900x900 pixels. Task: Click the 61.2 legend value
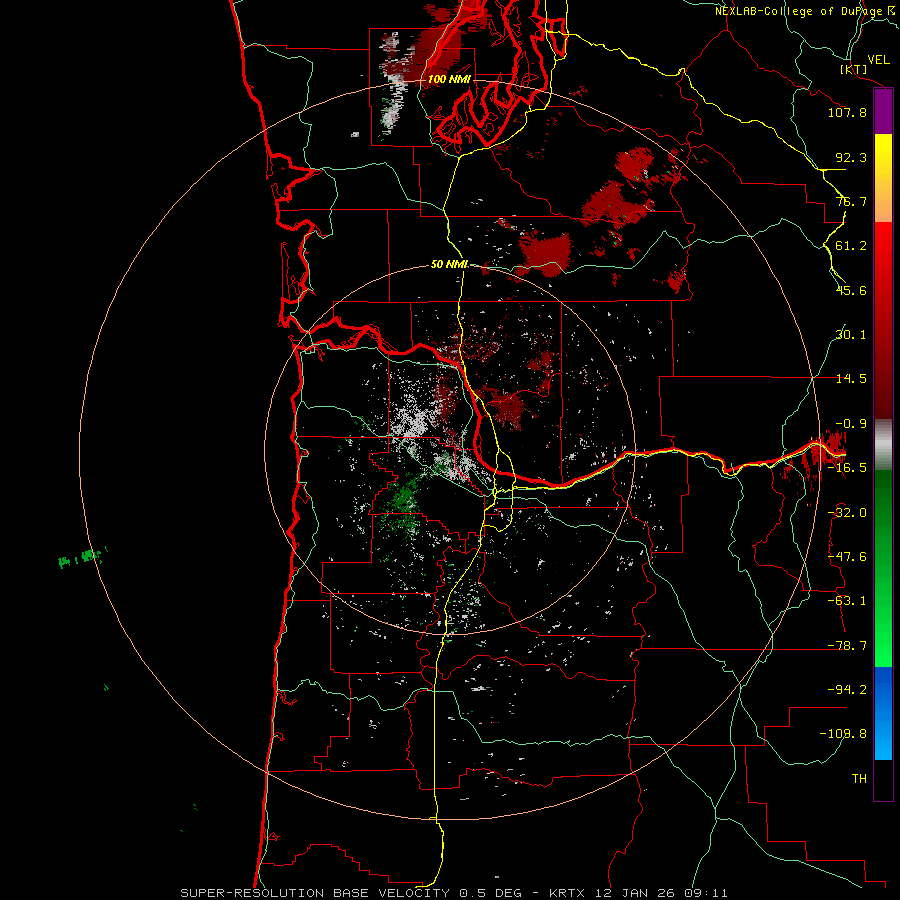coord(851,246)
